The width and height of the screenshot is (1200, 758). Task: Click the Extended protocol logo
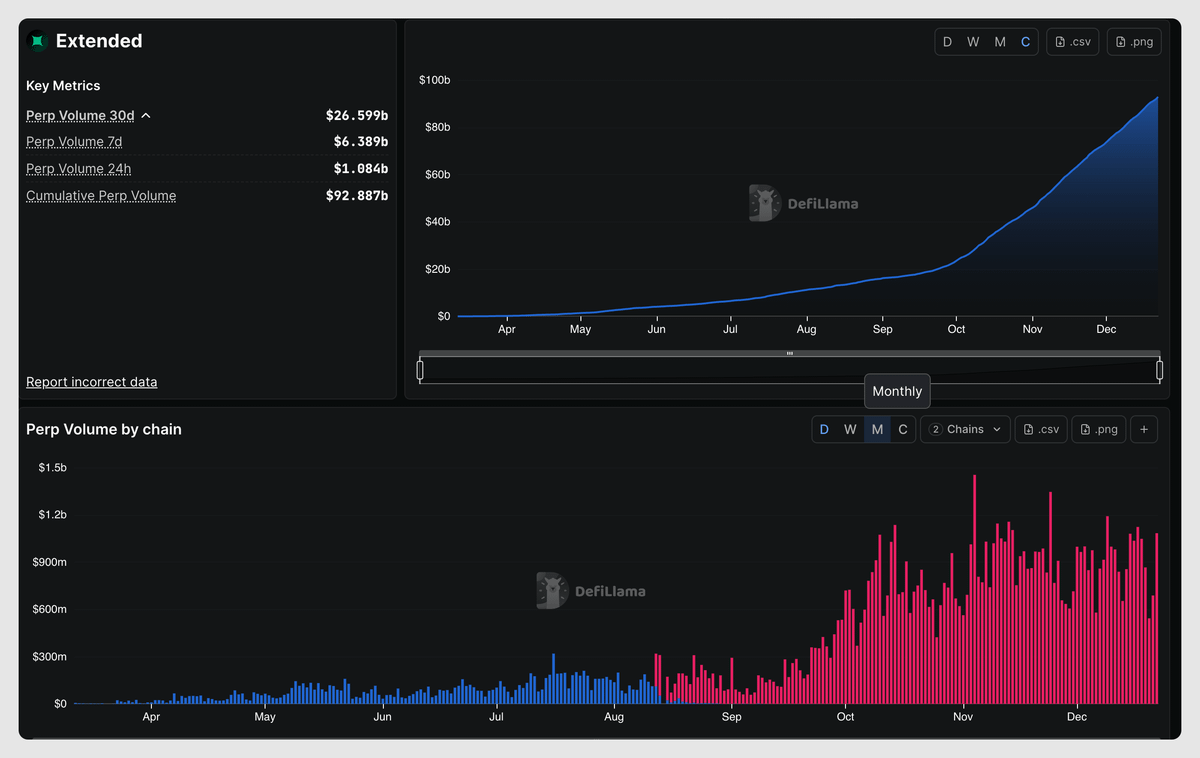(x=37, y=41)
